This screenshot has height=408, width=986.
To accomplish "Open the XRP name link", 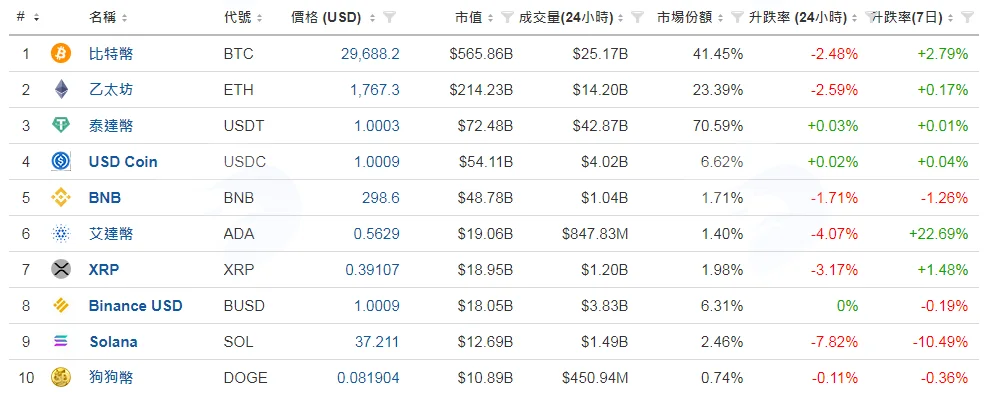I will pyautogui.click(x=104, y=270).
